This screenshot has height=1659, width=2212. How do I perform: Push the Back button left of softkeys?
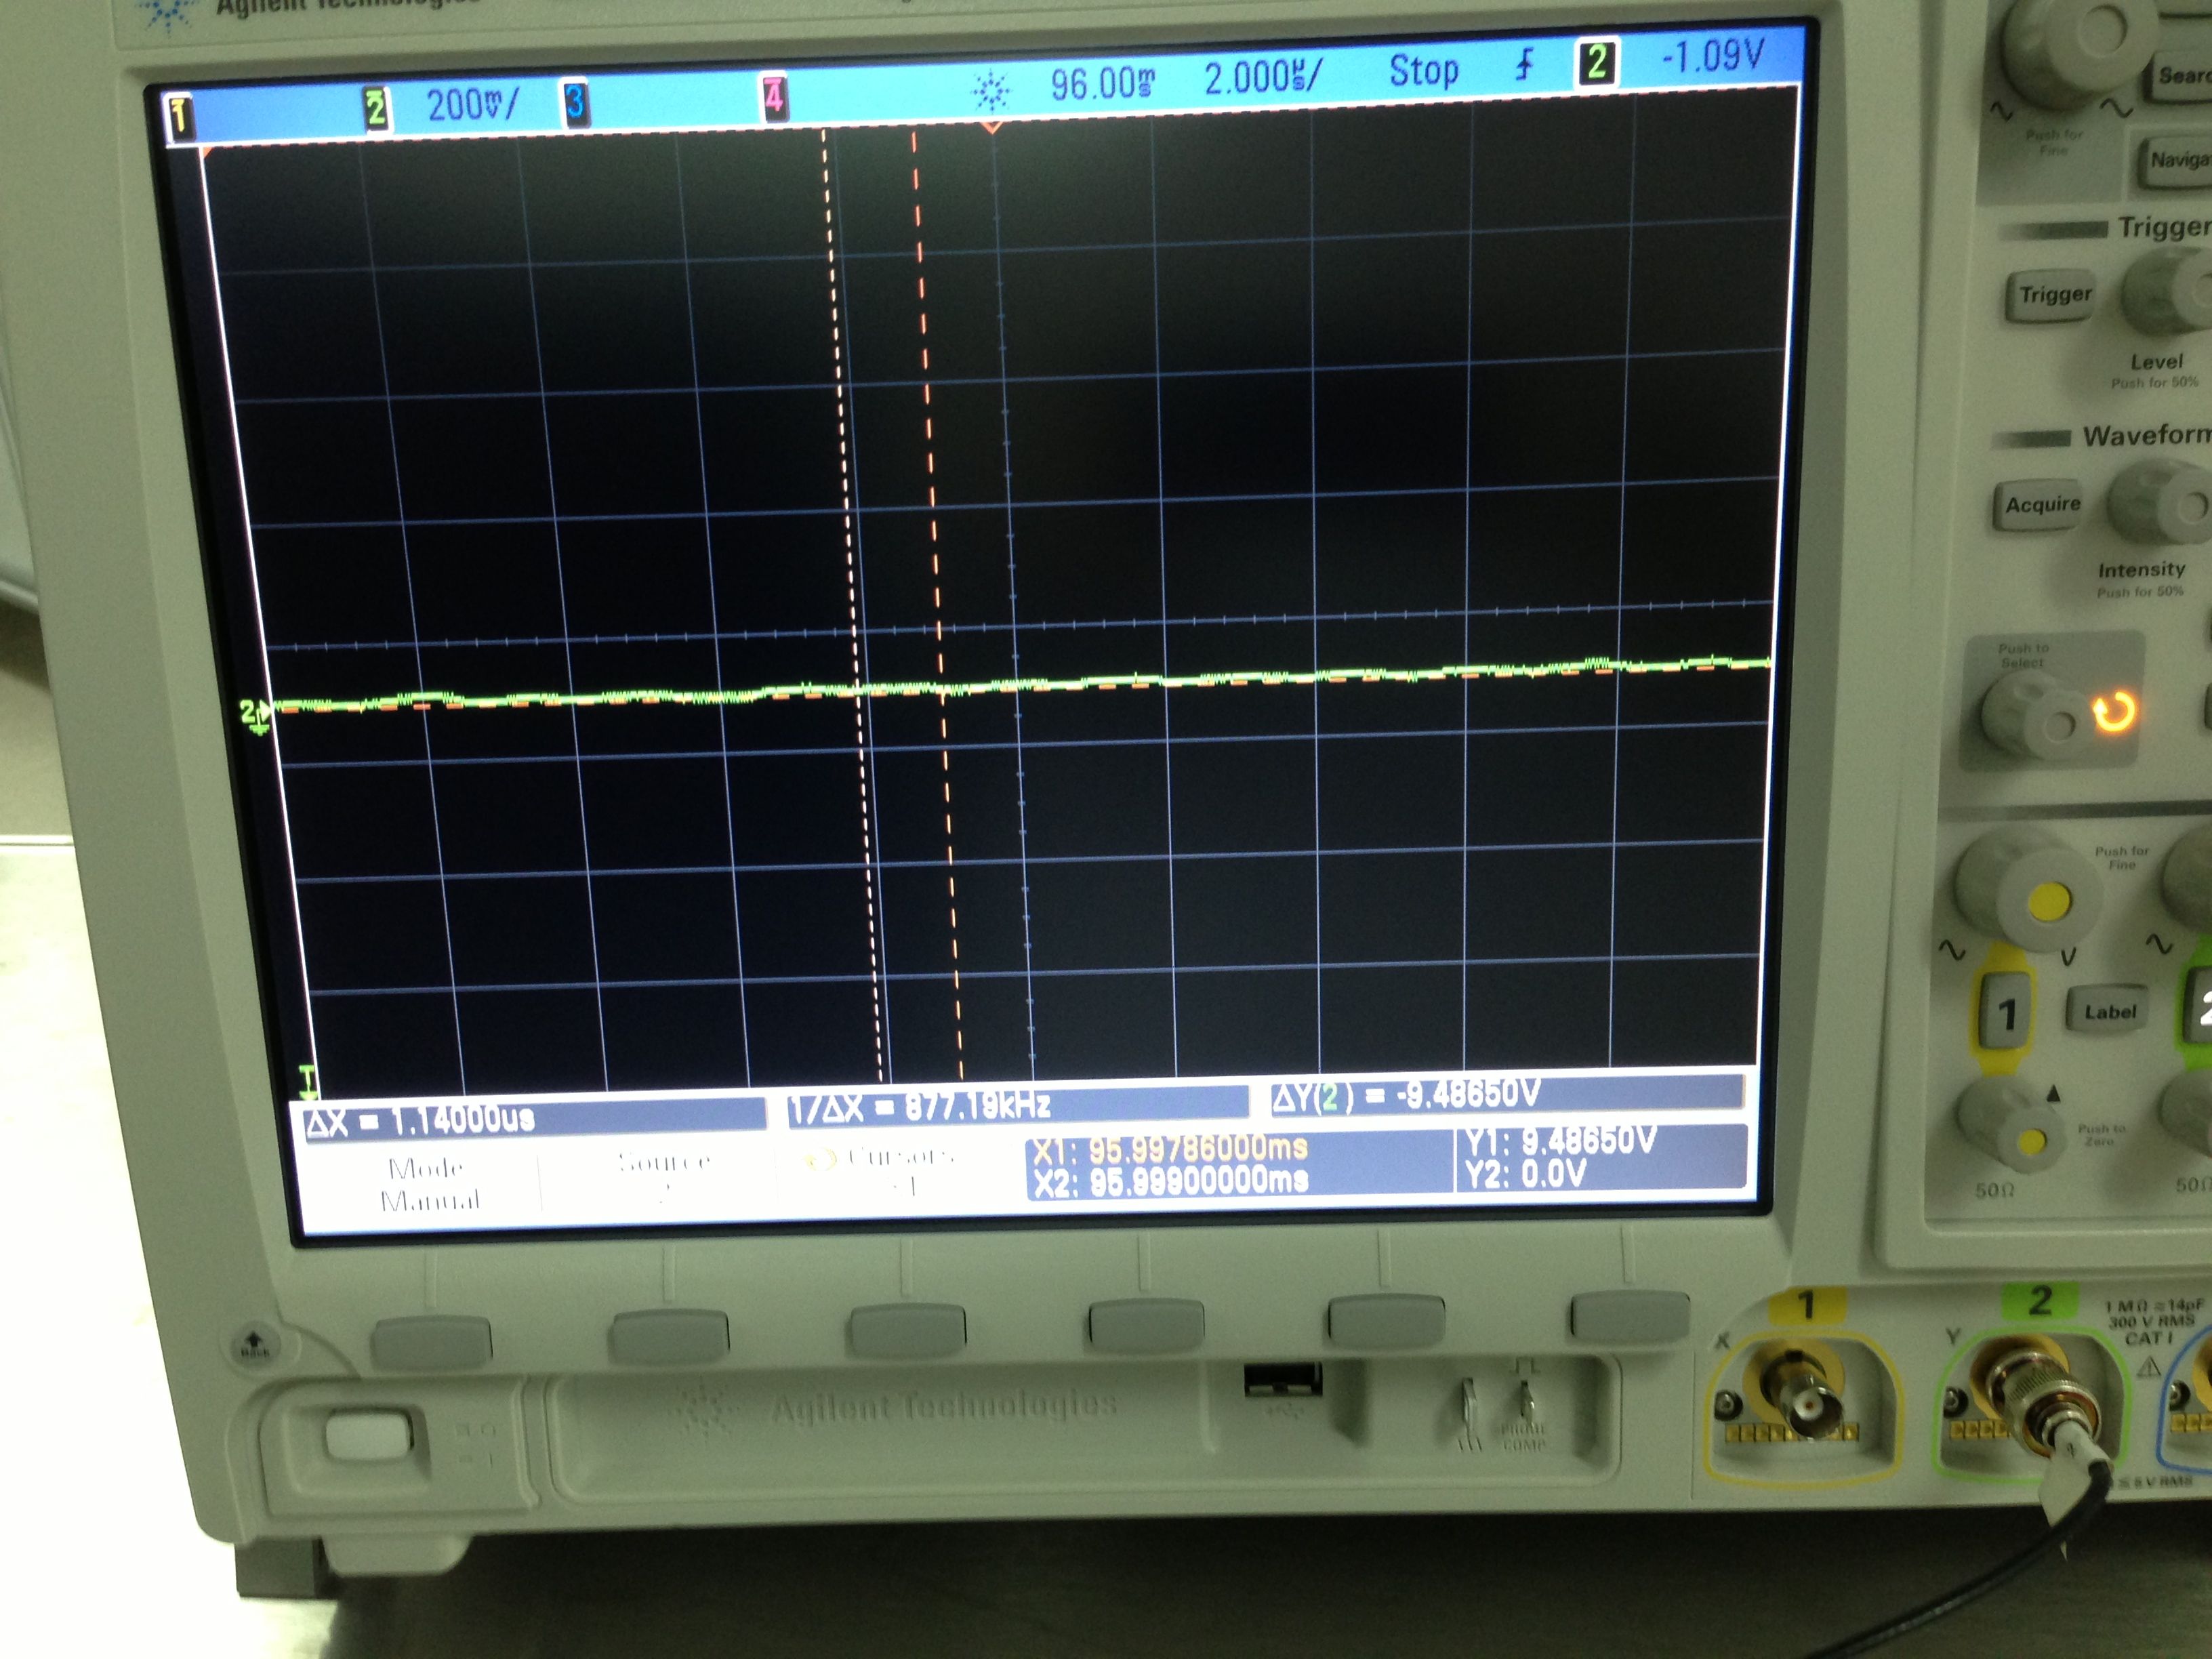254,1343
